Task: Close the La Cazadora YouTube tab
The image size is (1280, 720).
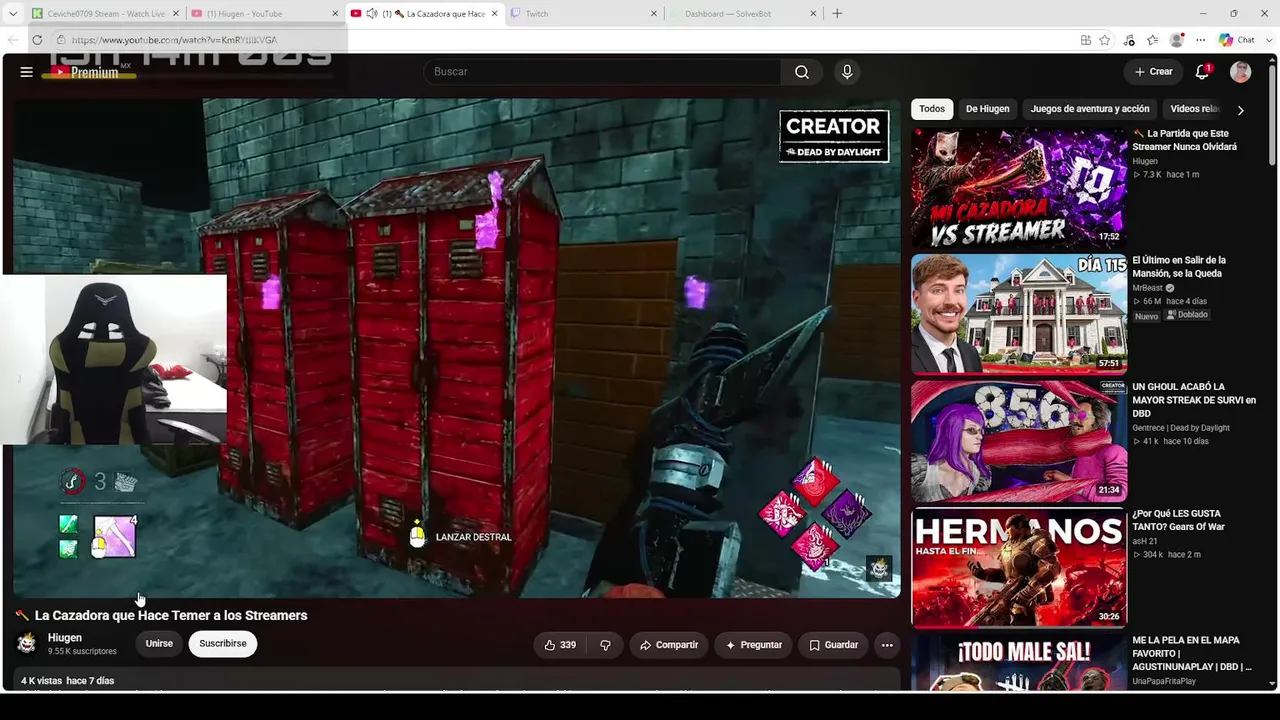Action: click(x=494, y=14)
